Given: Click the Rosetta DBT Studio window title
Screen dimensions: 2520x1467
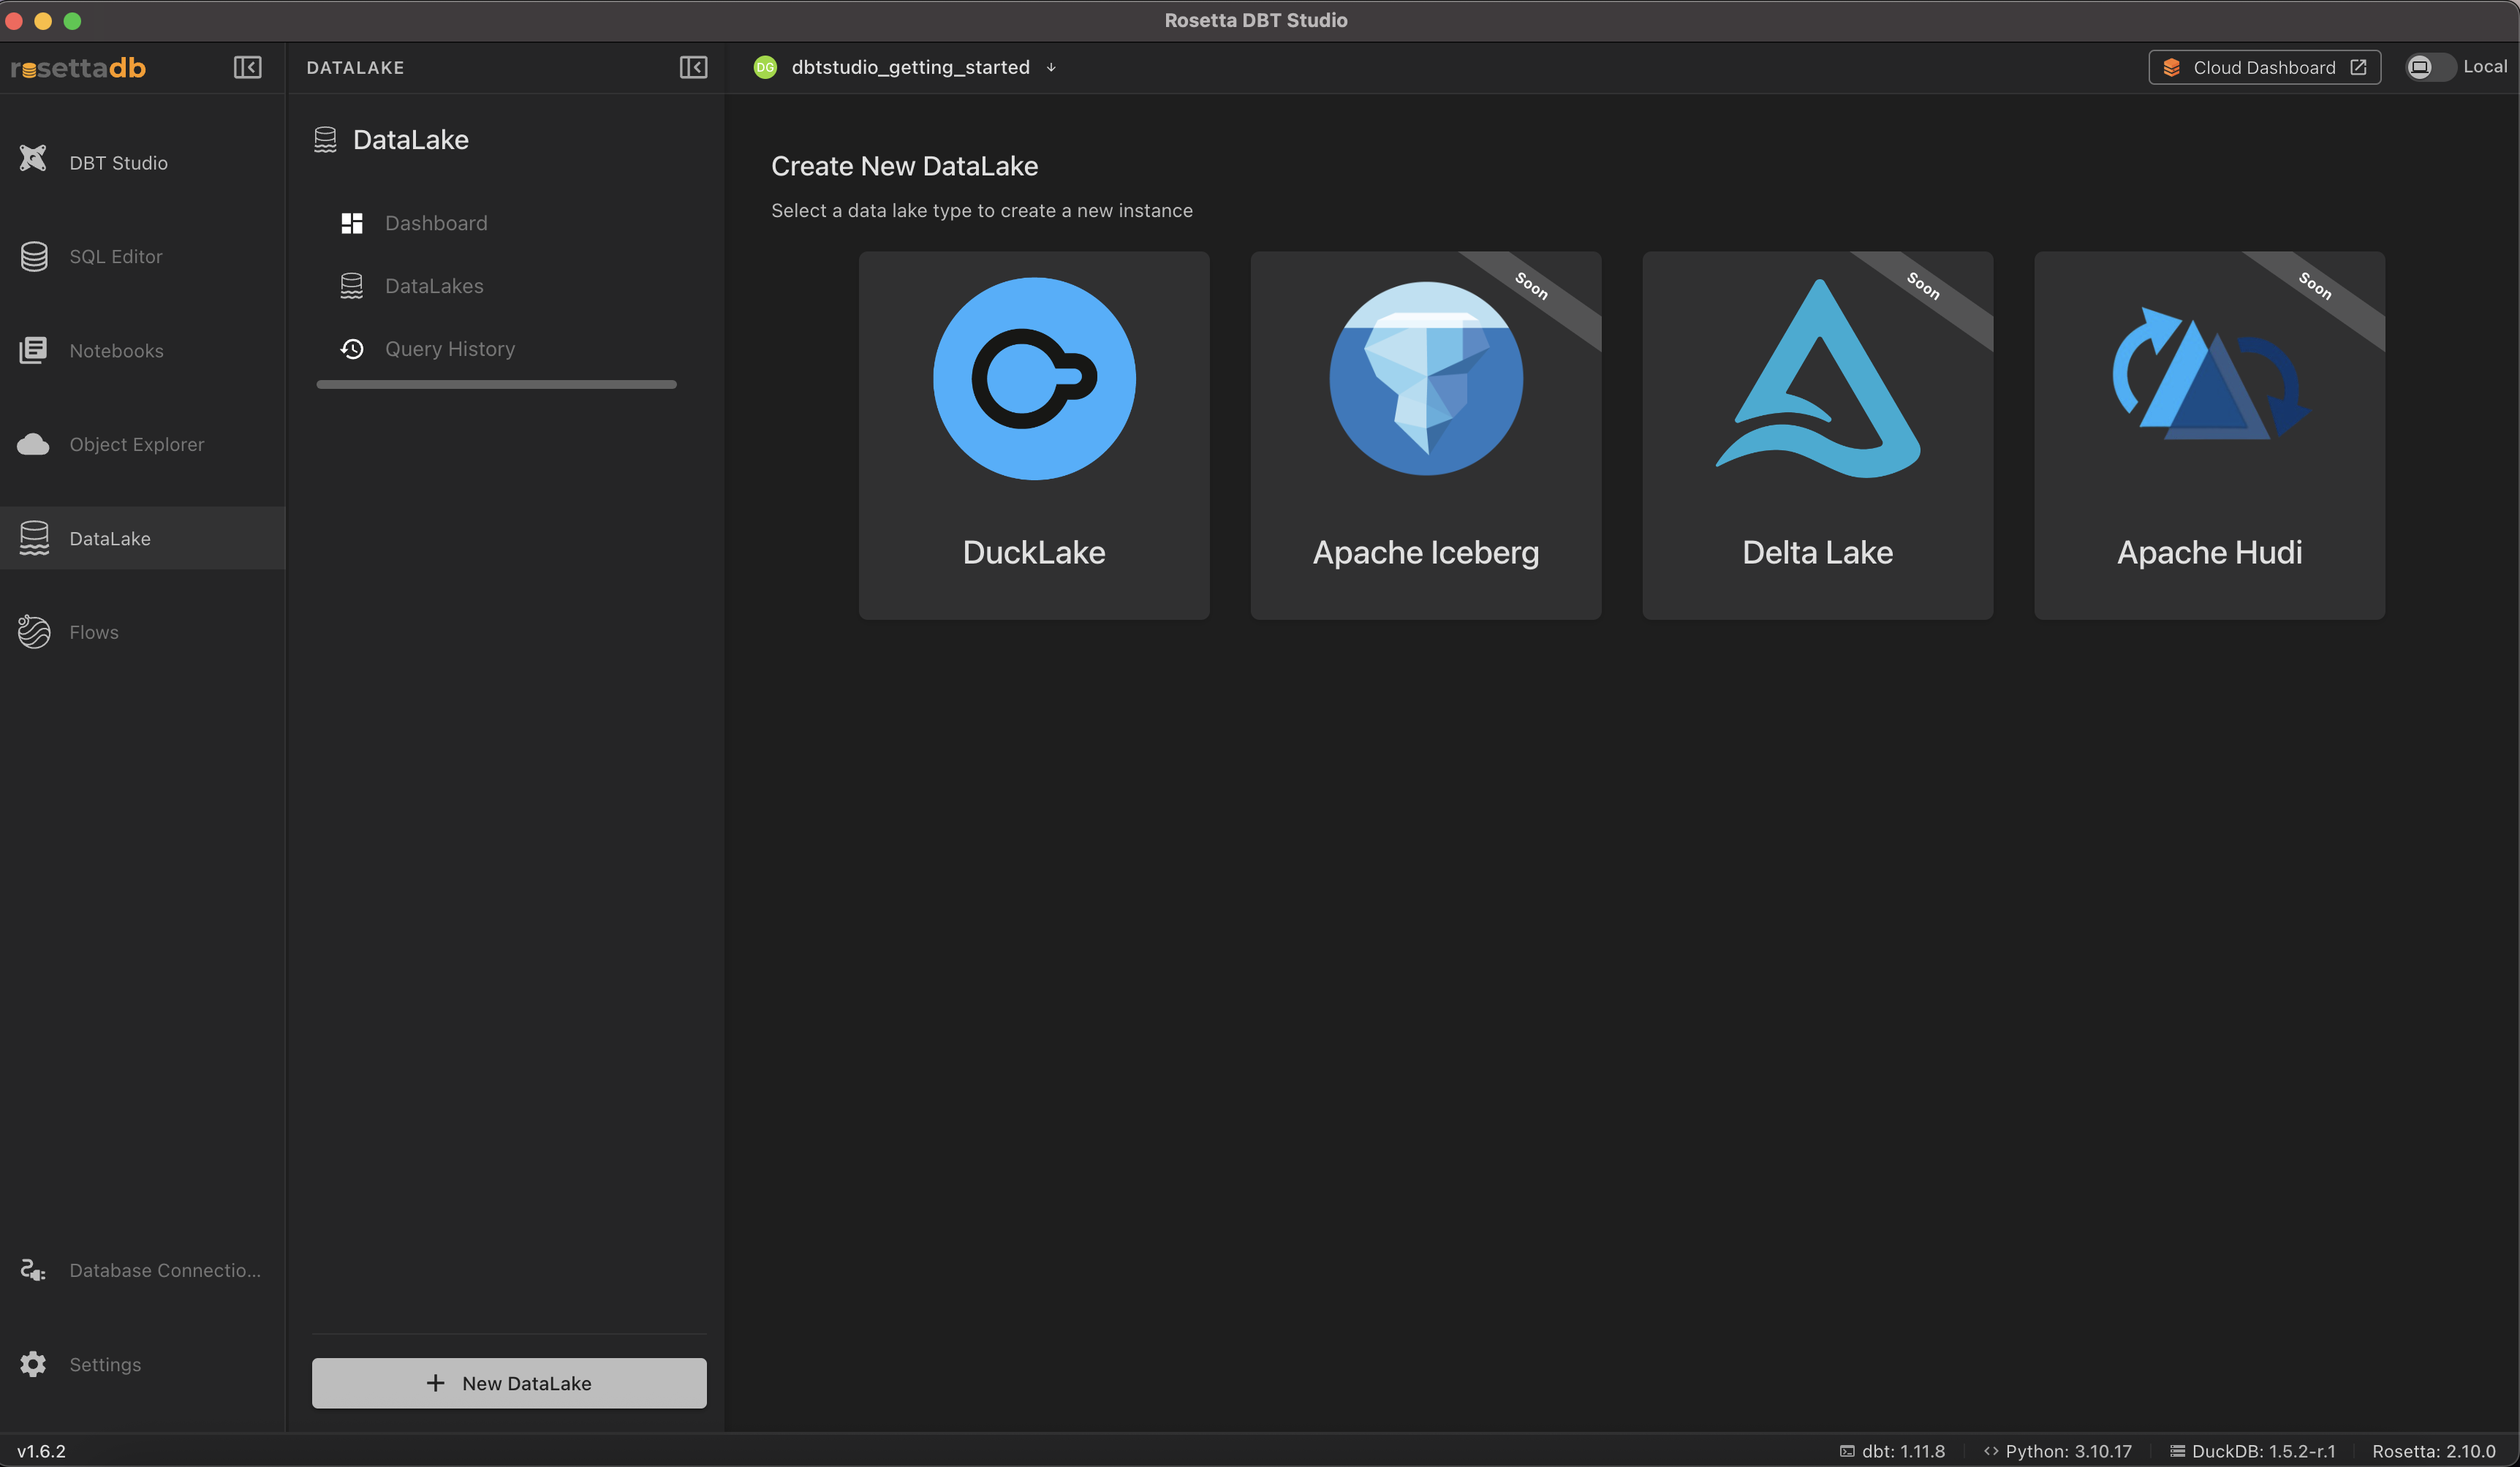Looking at the screenshot, I should [1256, 20].
